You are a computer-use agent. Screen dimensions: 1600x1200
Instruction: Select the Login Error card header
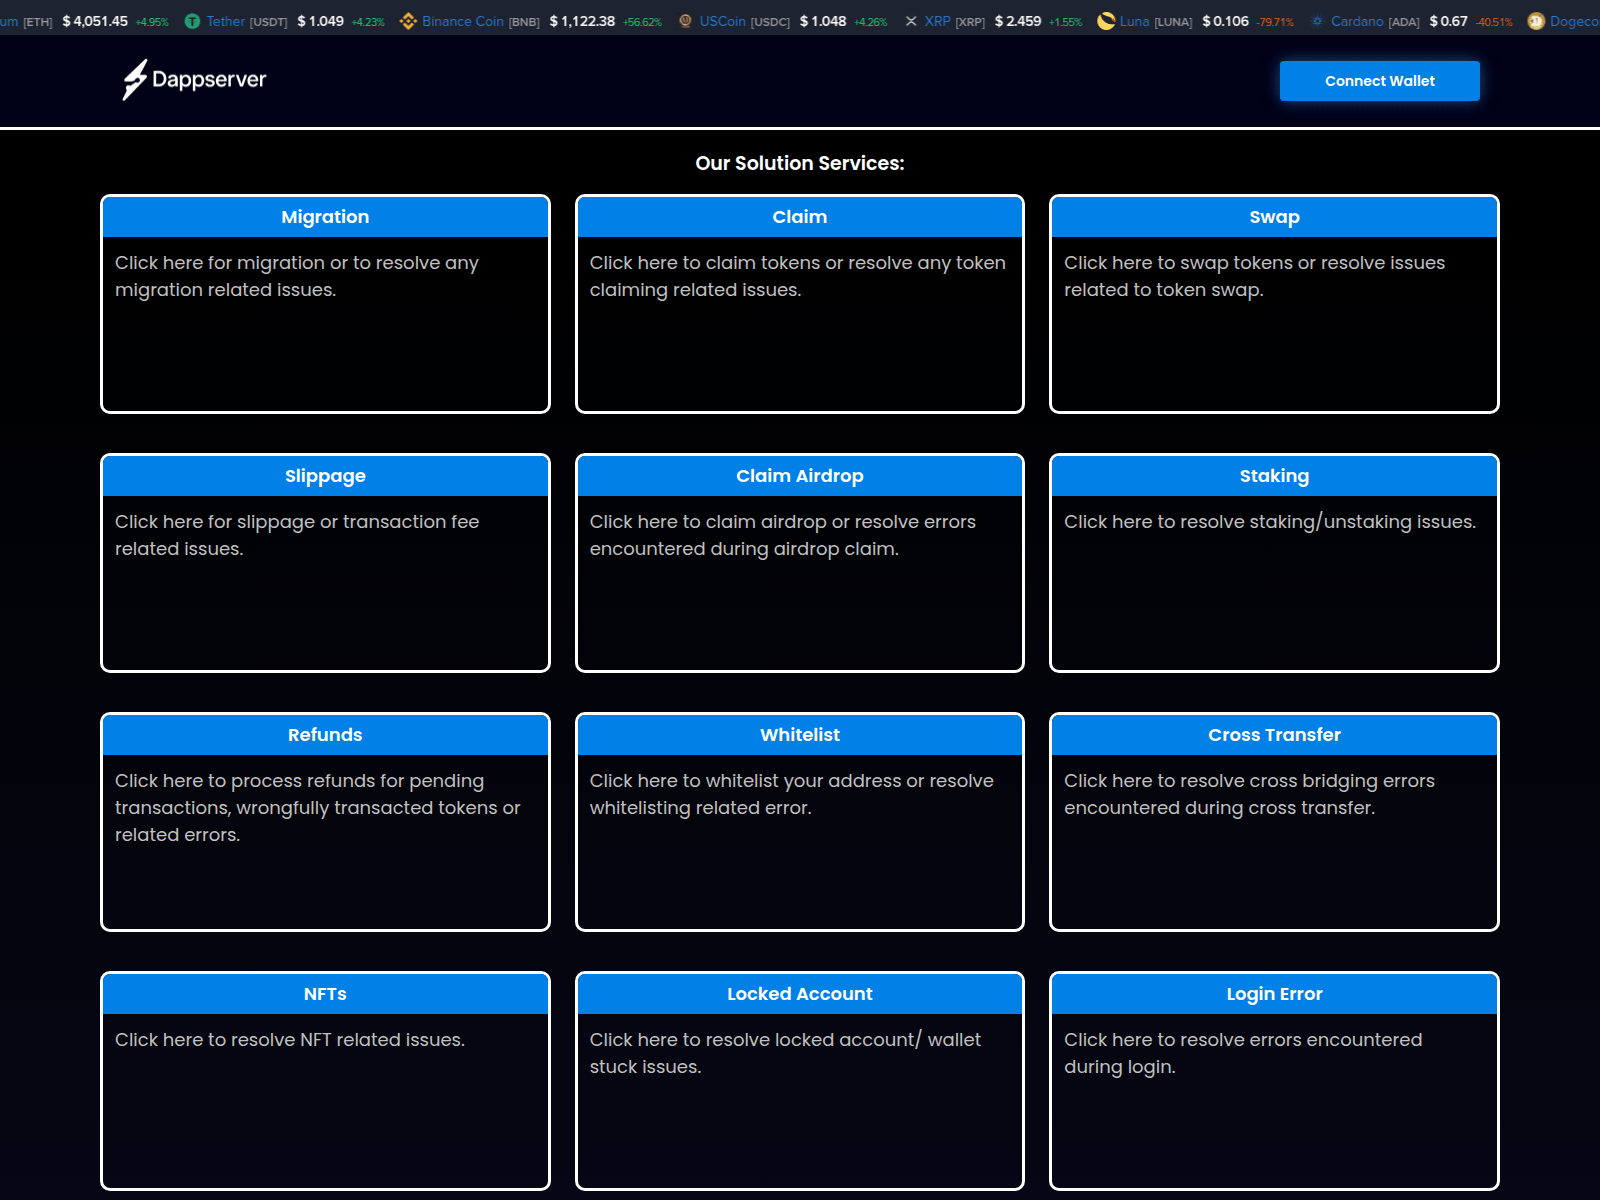pos(1274,994)
